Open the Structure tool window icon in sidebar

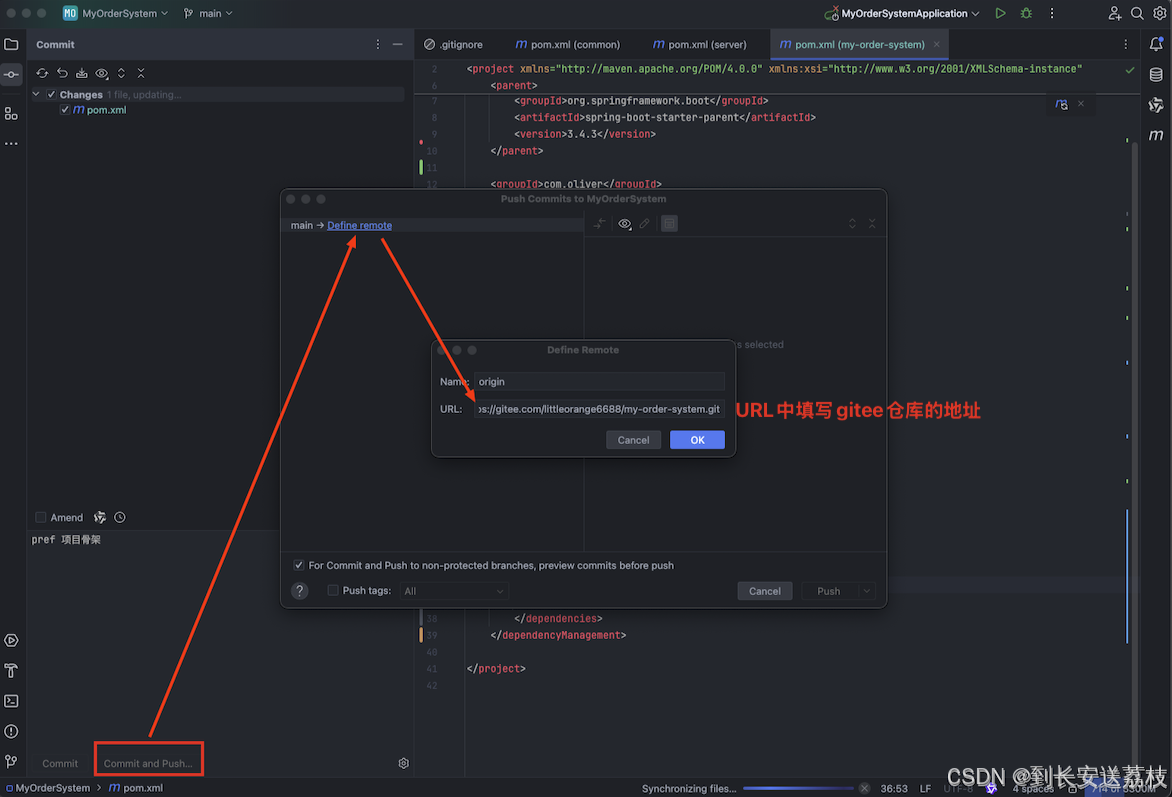tap(11, 113)
